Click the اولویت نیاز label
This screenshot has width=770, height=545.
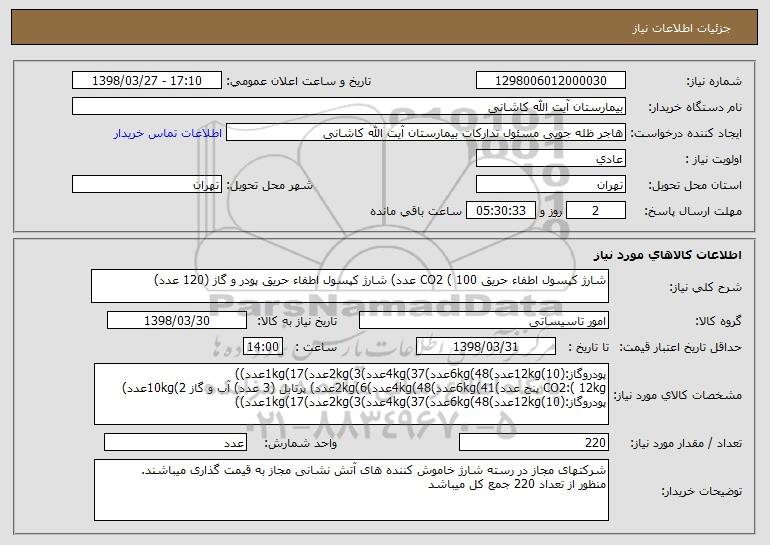tap(714, 160)
